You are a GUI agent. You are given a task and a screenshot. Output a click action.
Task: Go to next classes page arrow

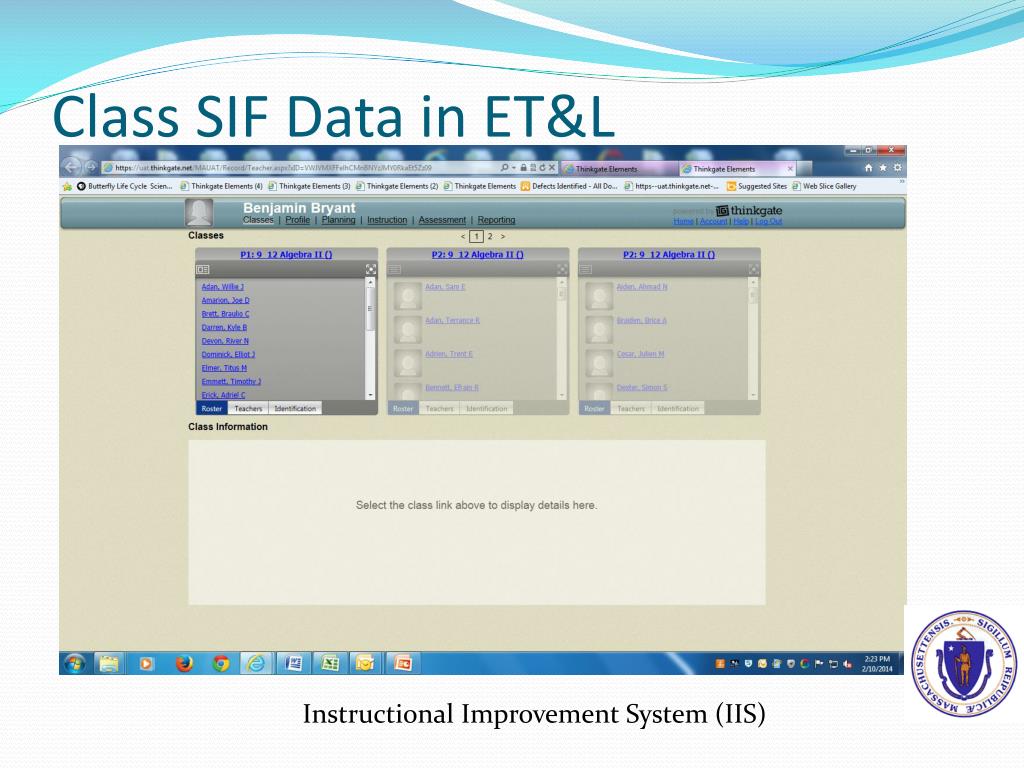click(x=503, y=236)
